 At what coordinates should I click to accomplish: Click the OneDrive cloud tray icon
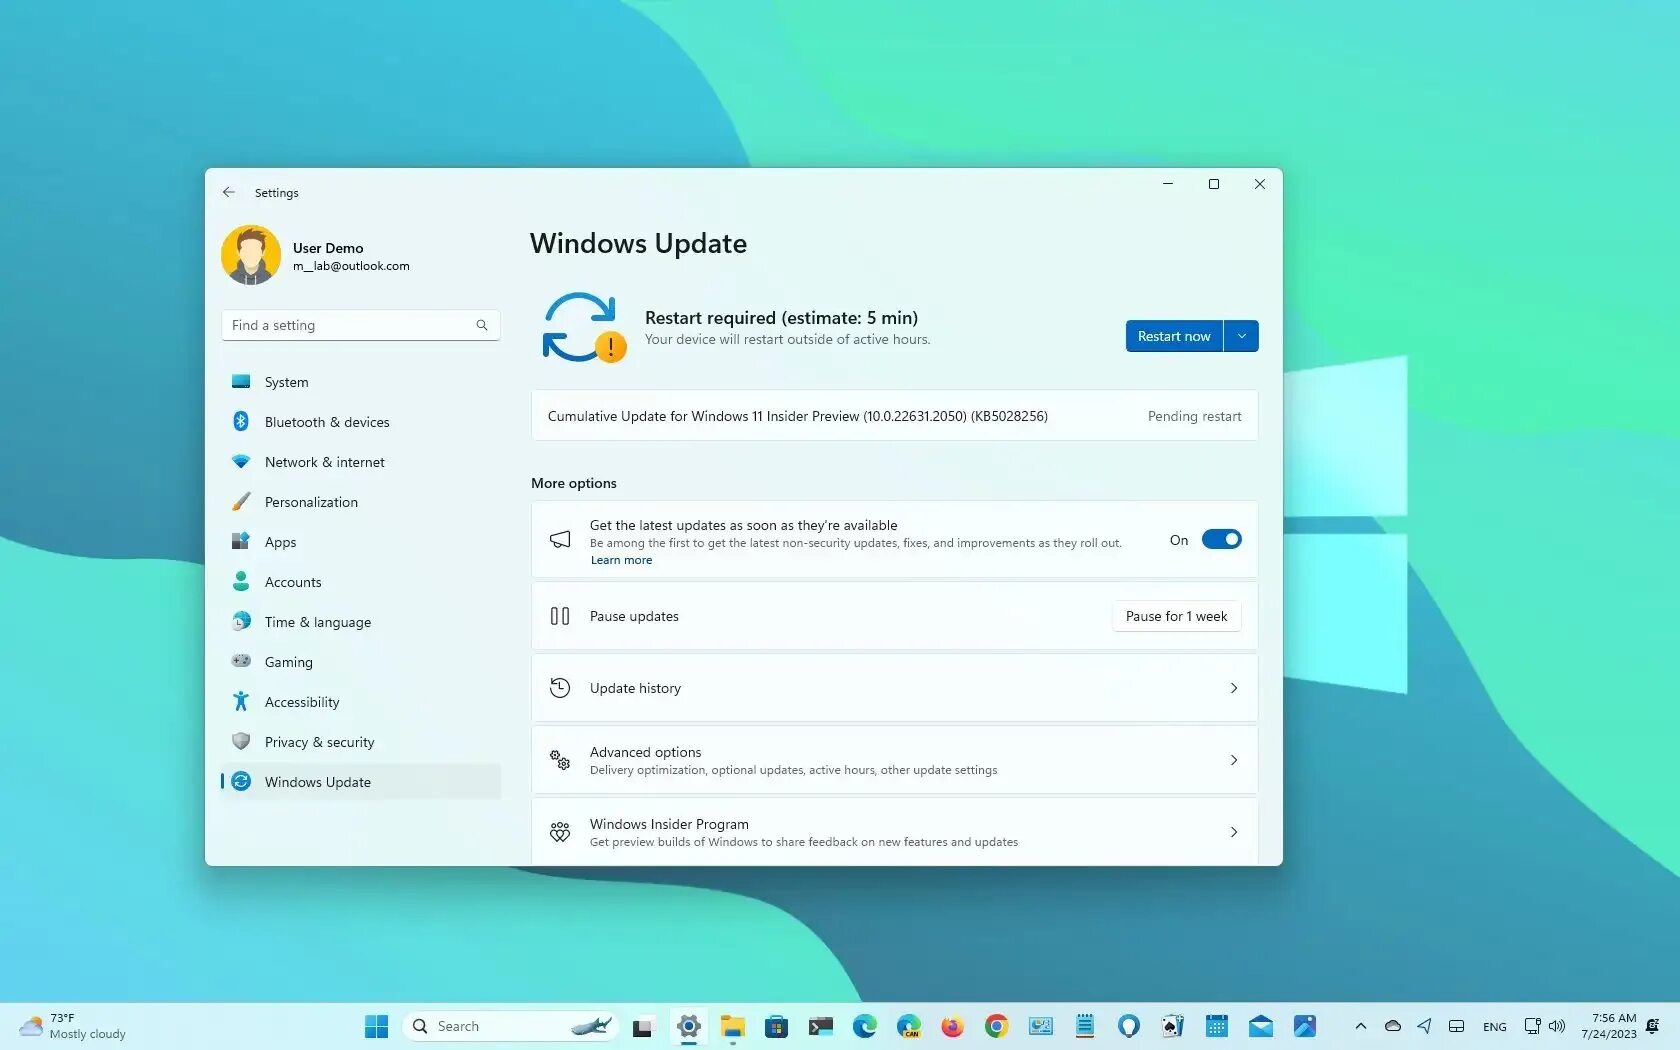(x=1392, y=1026)
